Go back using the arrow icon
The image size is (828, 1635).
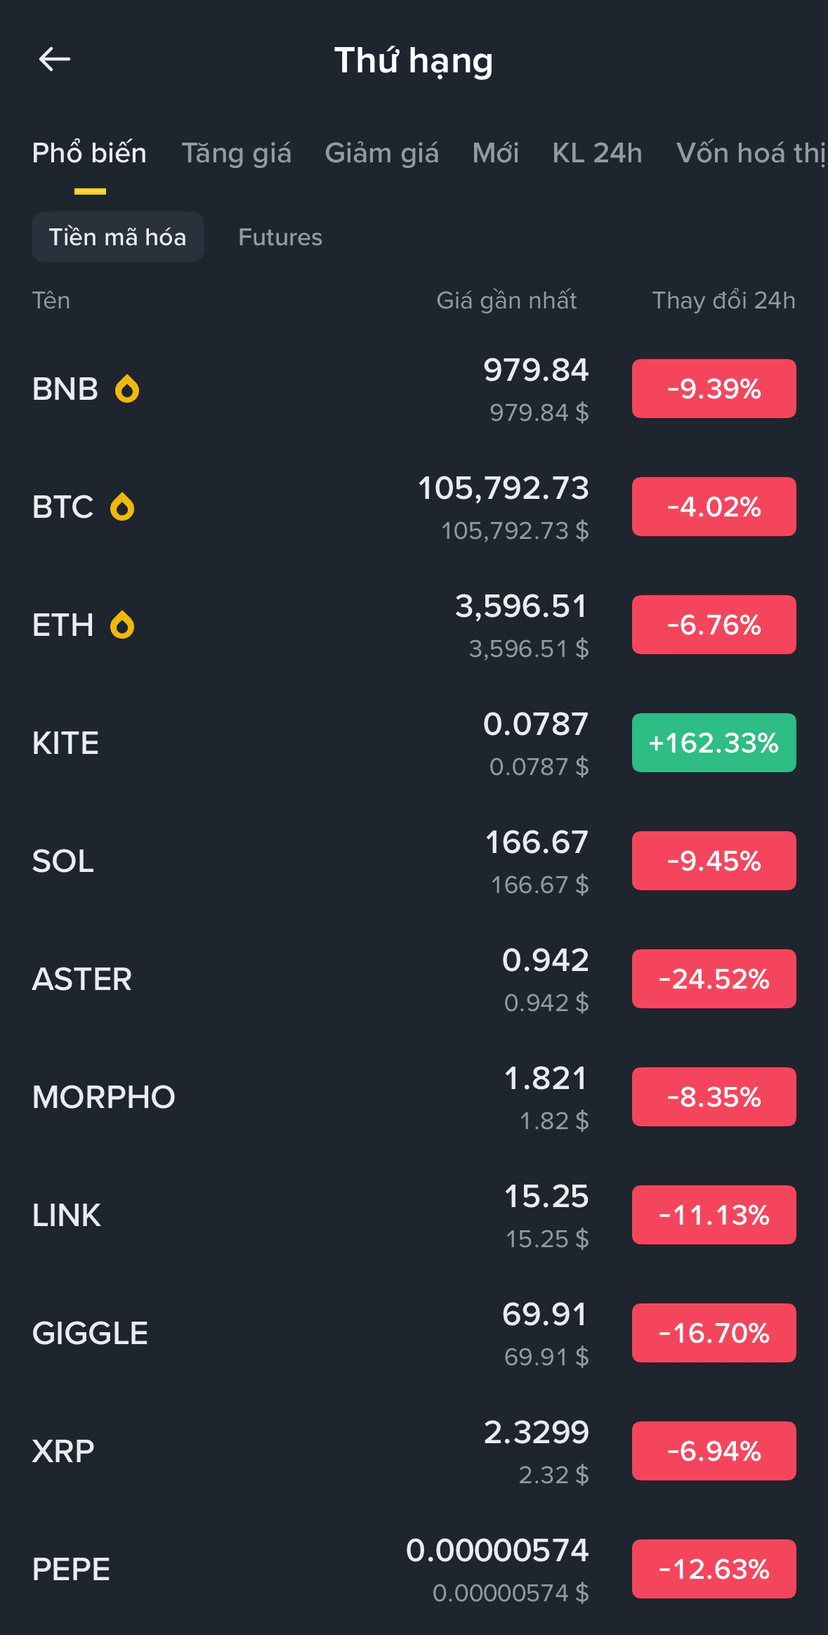54,60
